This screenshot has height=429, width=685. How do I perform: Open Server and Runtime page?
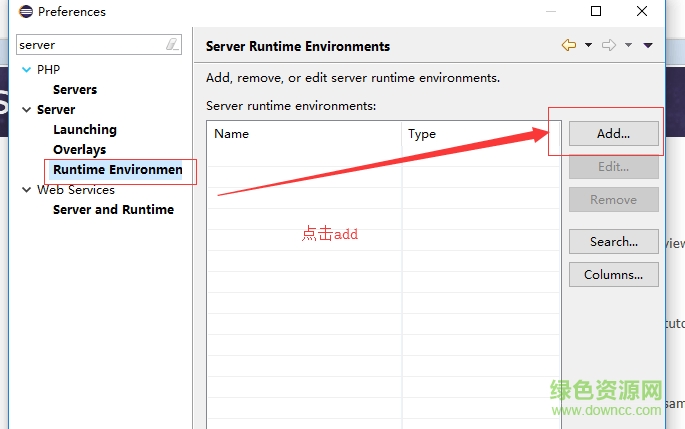click(114, 210)
